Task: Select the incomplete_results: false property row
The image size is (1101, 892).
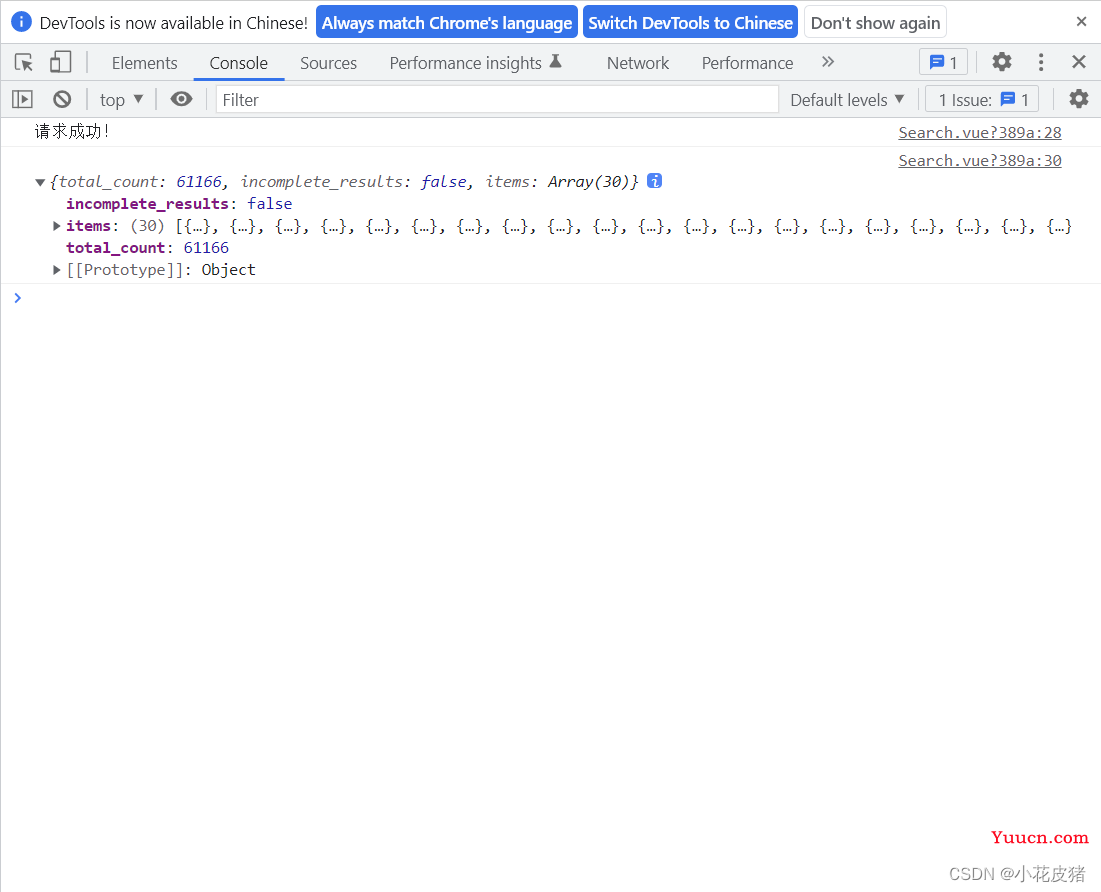Action: (x=179, y=204)
